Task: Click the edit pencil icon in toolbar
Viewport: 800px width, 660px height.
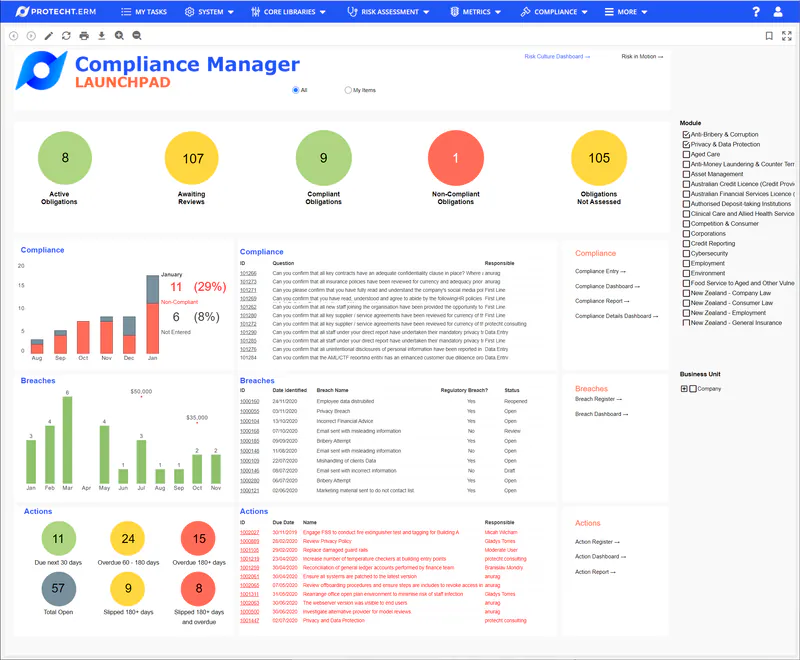Action: [49, 35]
